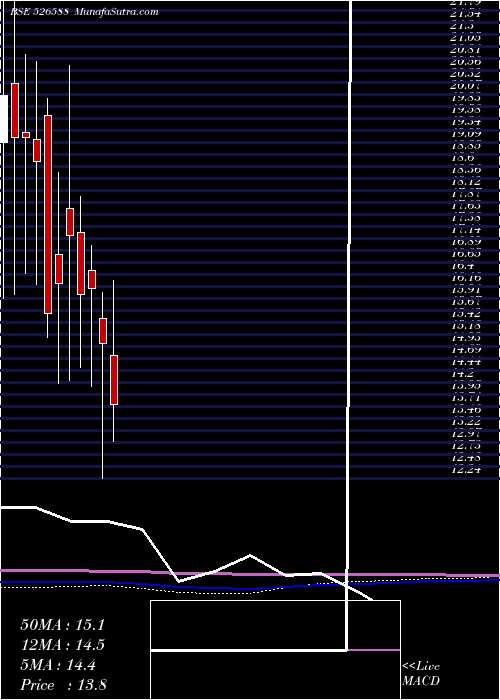Click the MunafaSutra.com label

click(116, 12)
